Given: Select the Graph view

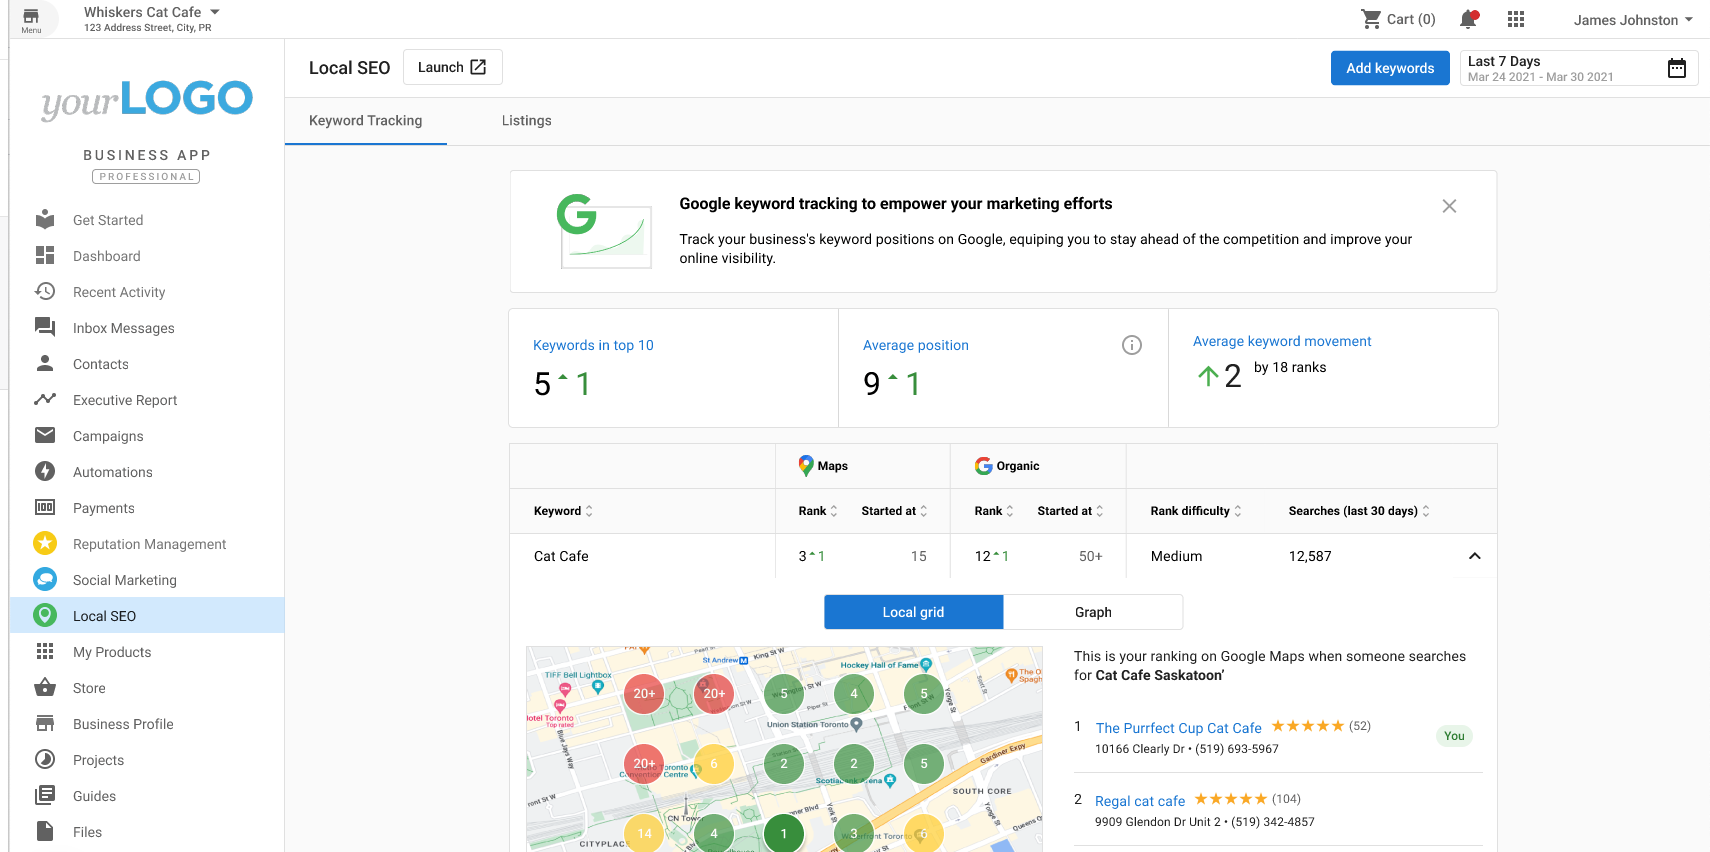Looking at the screenshot, I should 1093,612.
